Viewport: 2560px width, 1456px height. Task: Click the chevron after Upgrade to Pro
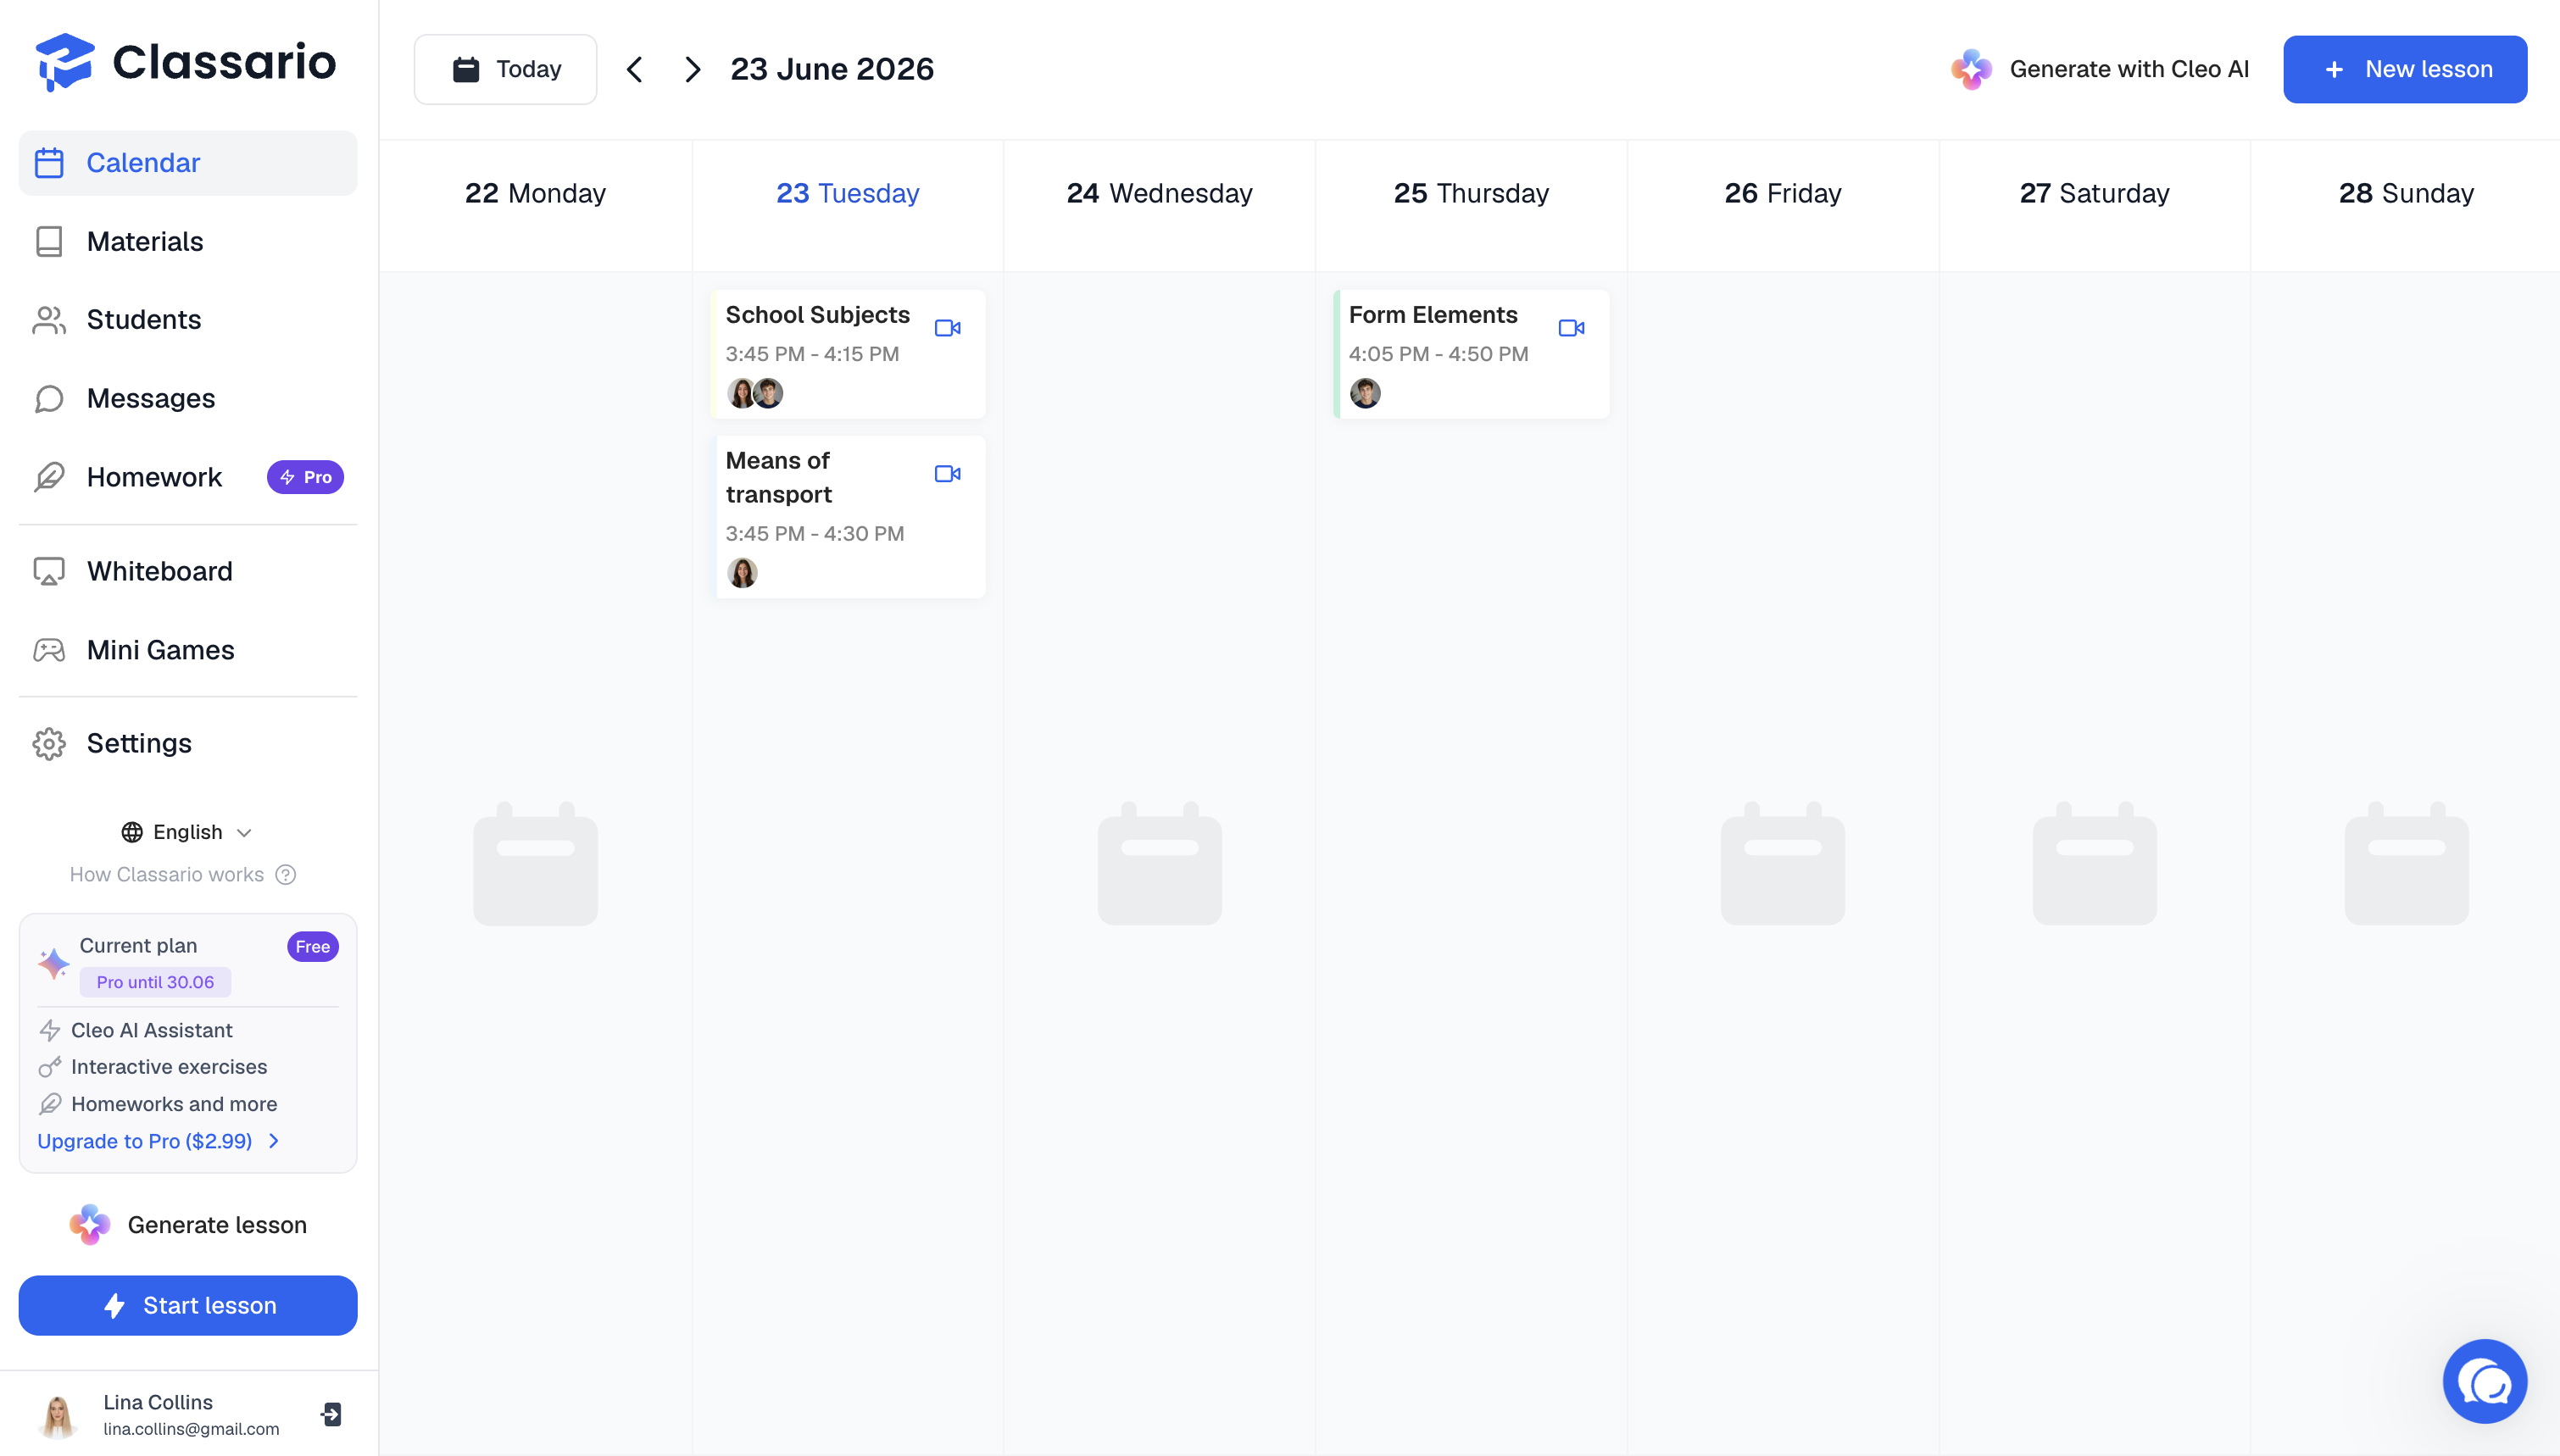[x=274, y=1141]
